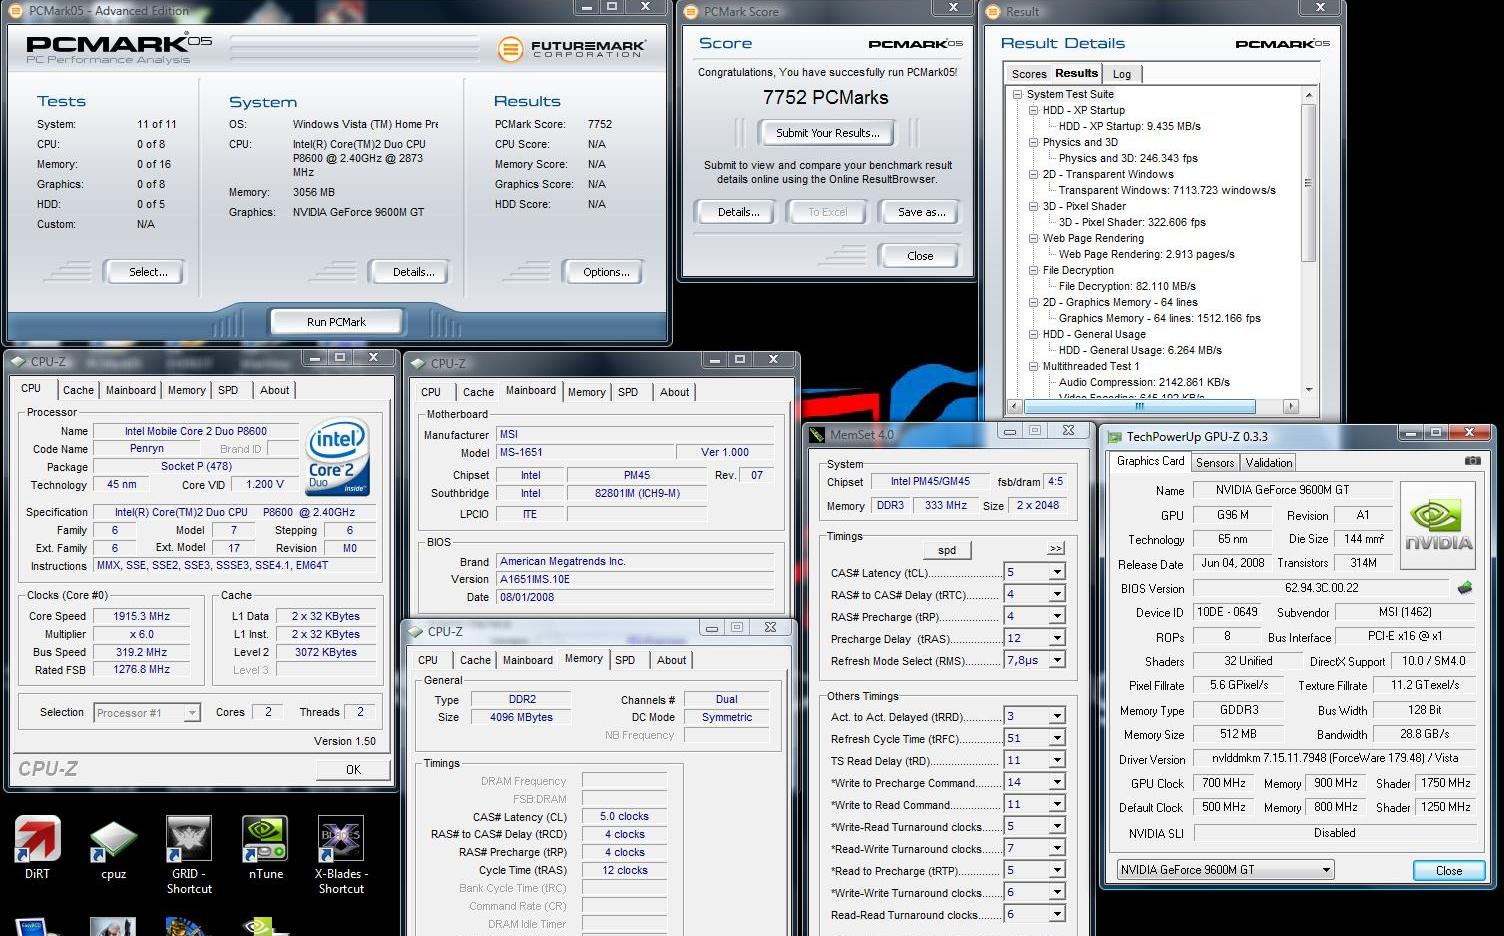Click the BIOS Version field in GPU-Z

[1321, 588]
